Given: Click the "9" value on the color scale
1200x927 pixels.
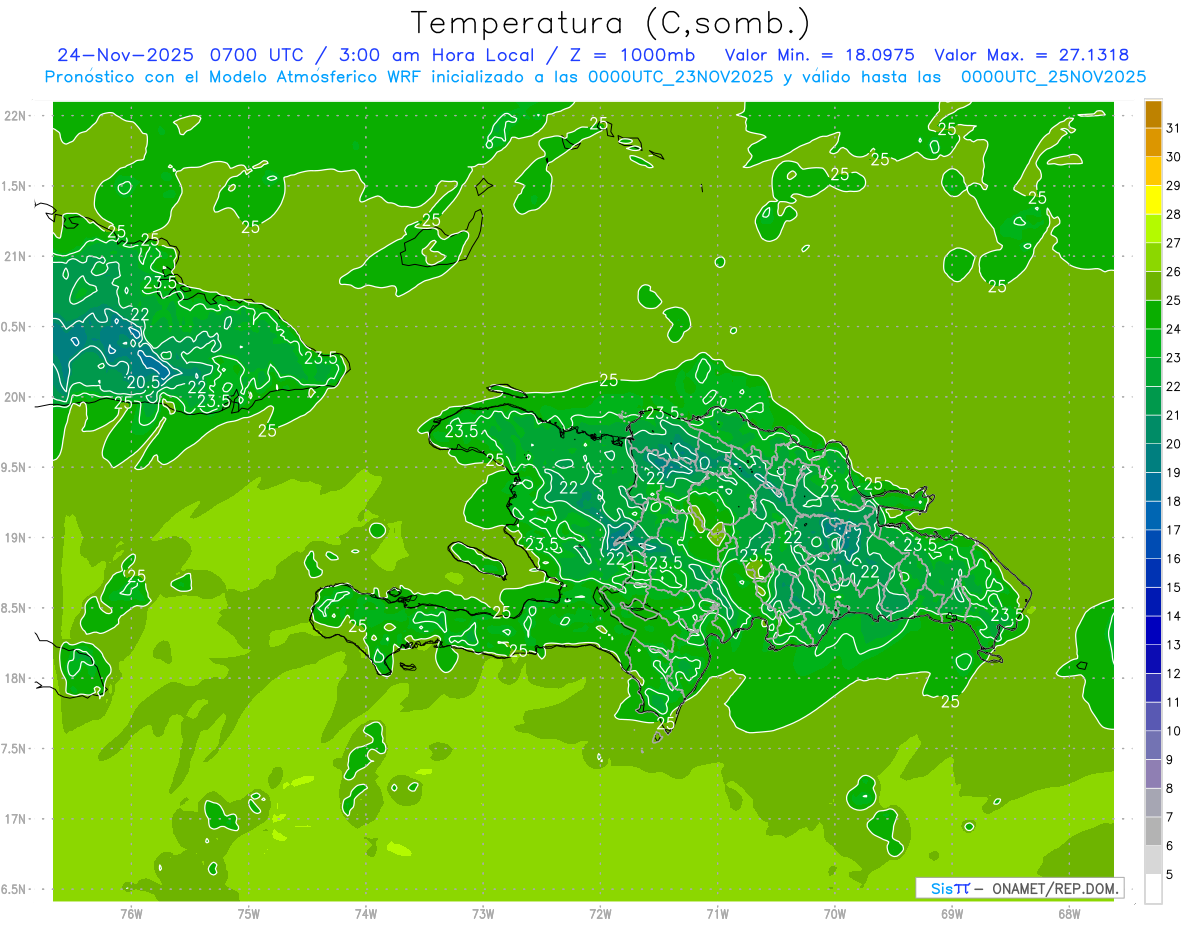Looking at the screenshot, I should tap(1169, 760).
